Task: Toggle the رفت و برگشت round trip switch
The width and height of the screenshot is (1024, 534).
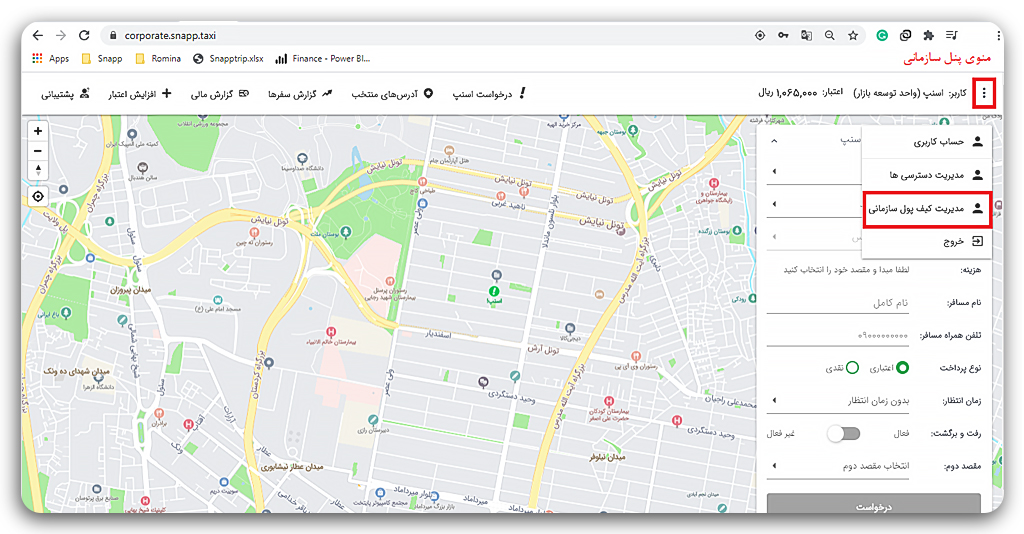Action: pos(843,433)
